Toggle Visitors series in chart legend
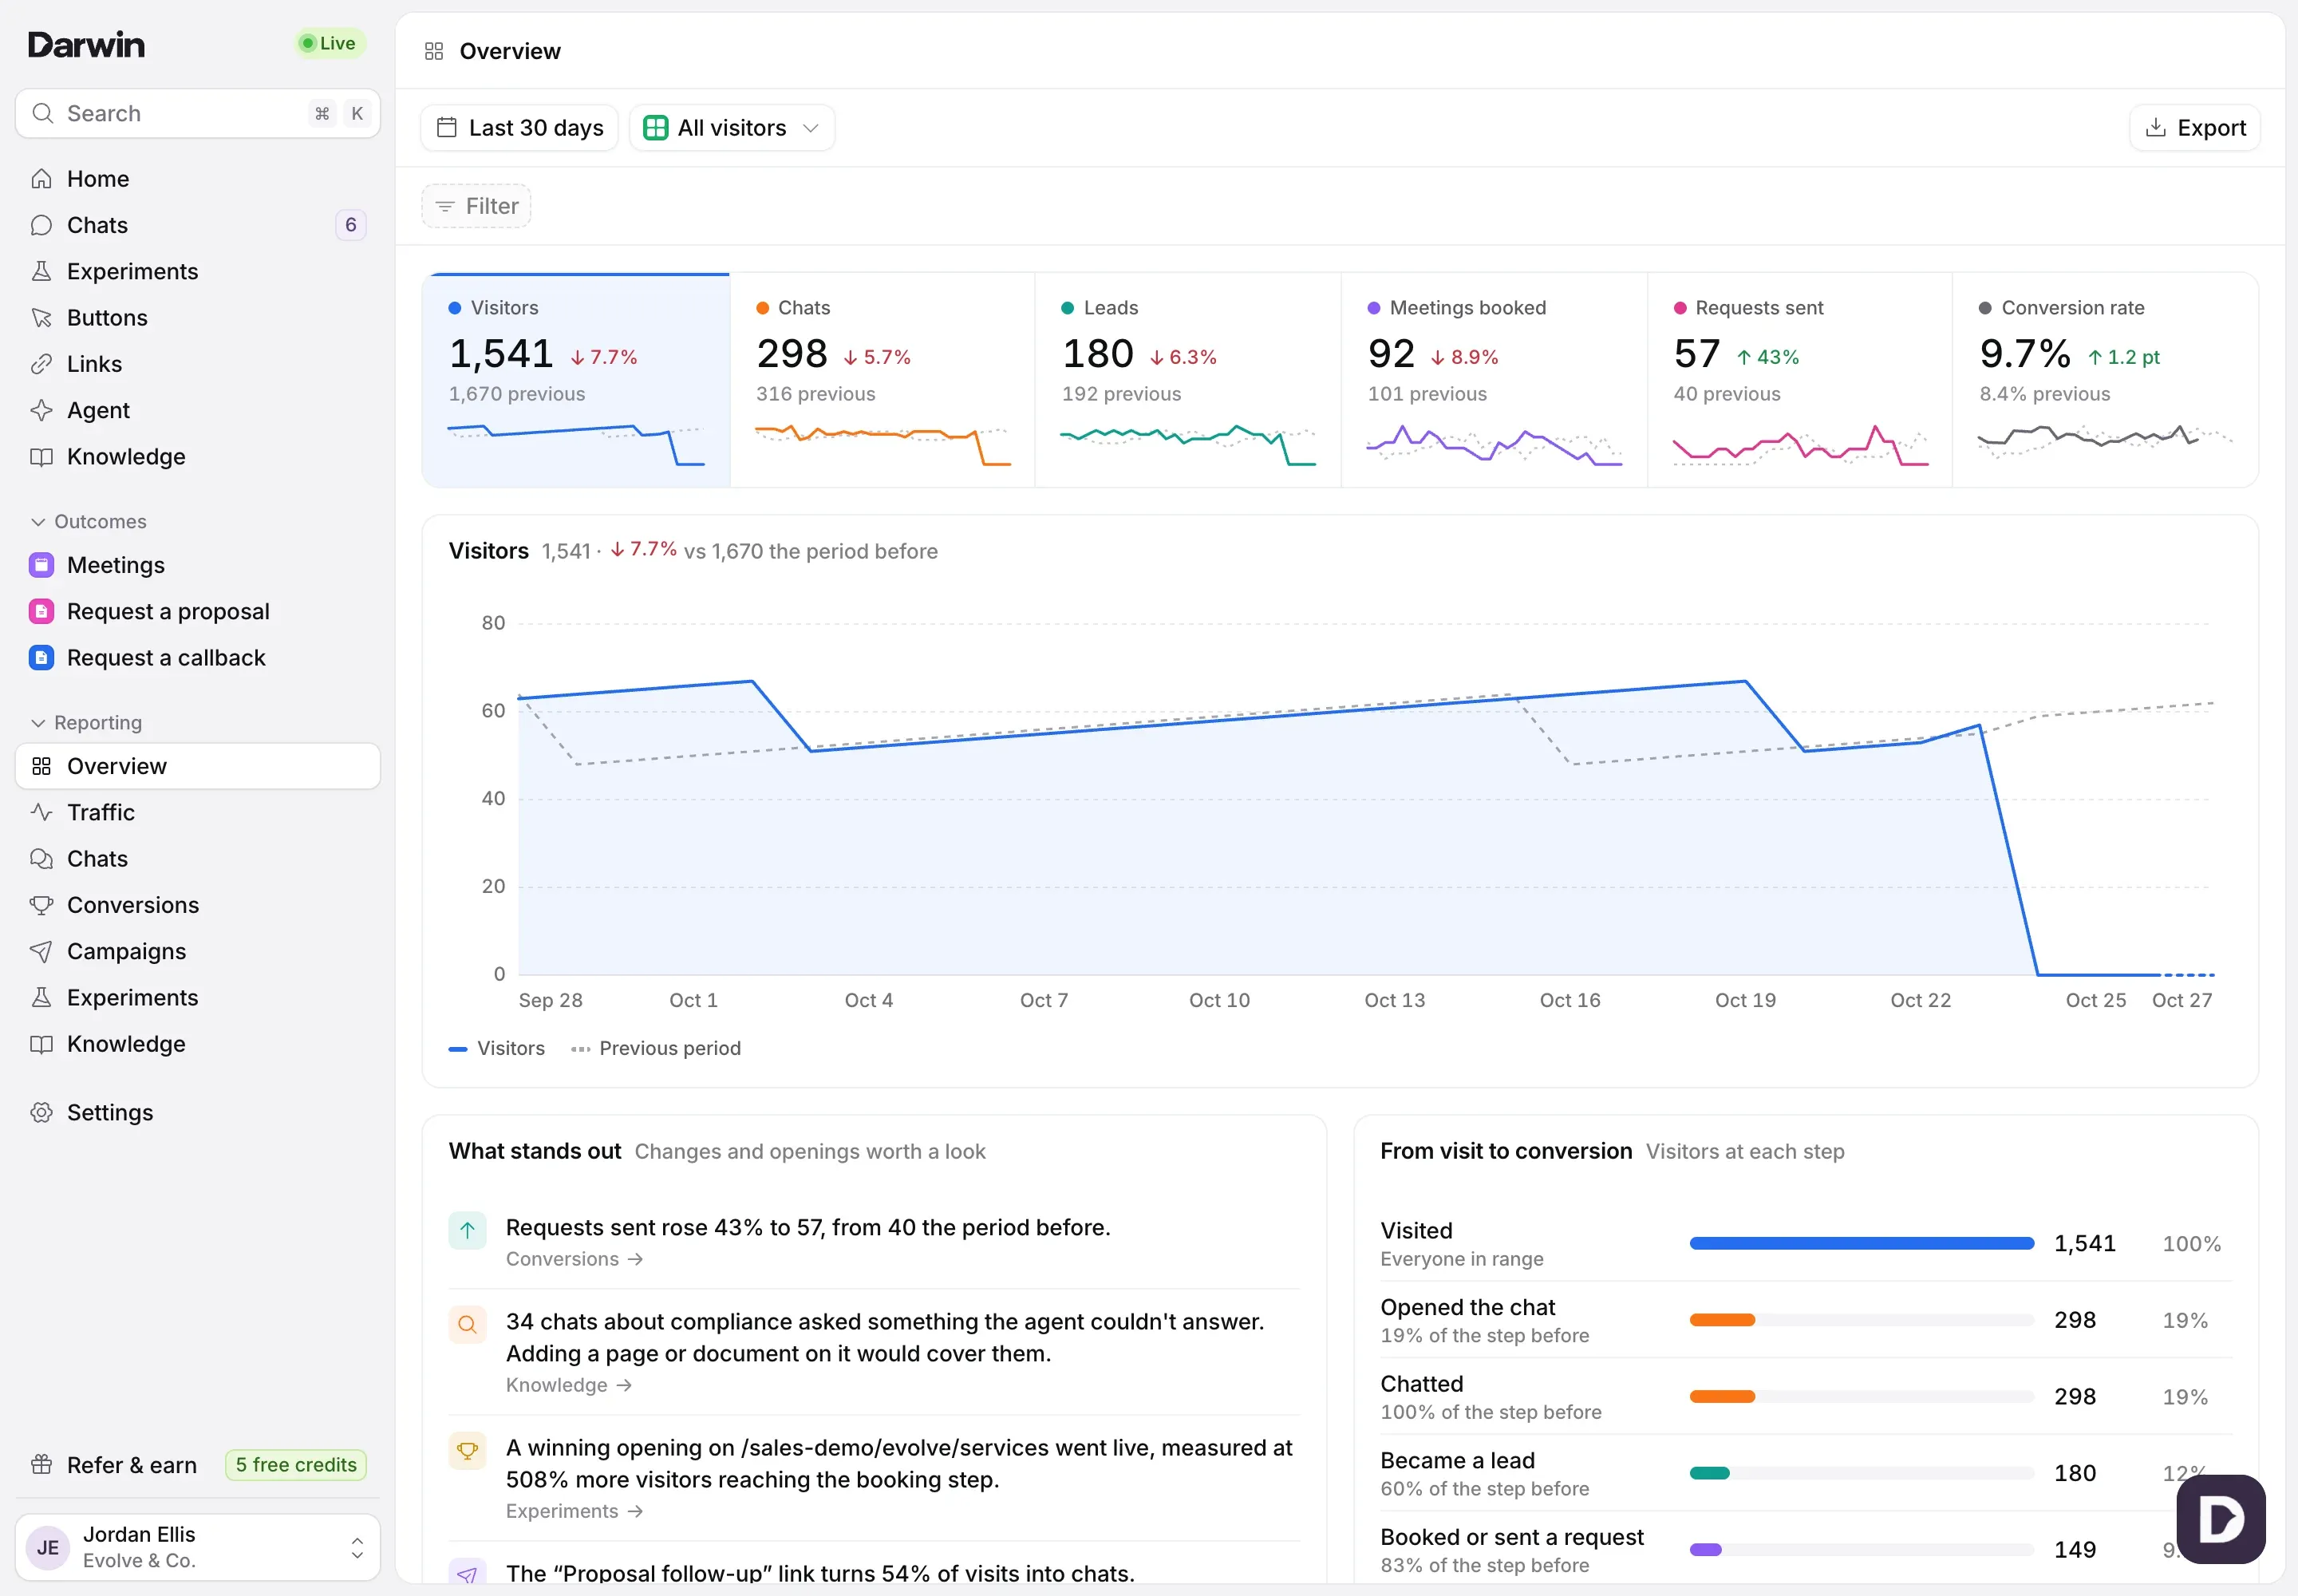This screenshot has height=1596, width=2298. click(497, 1048)
